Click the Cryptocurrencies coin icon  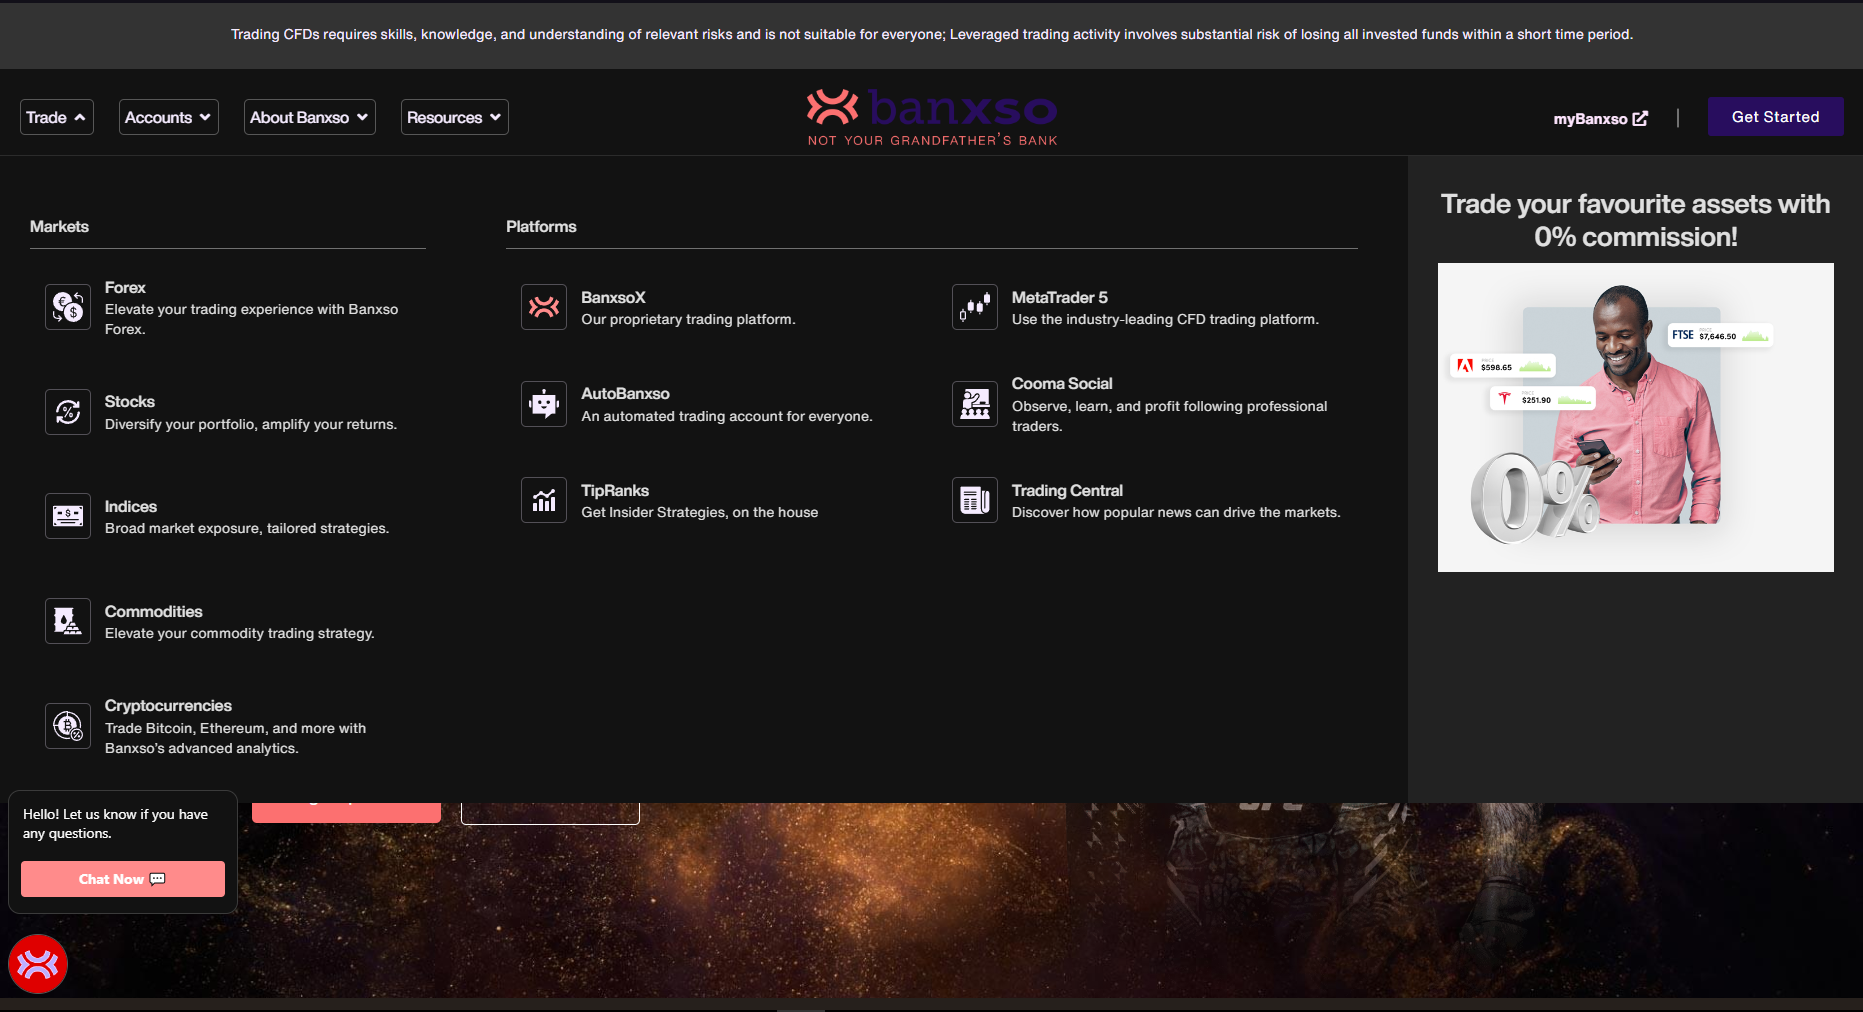point(68,726)
